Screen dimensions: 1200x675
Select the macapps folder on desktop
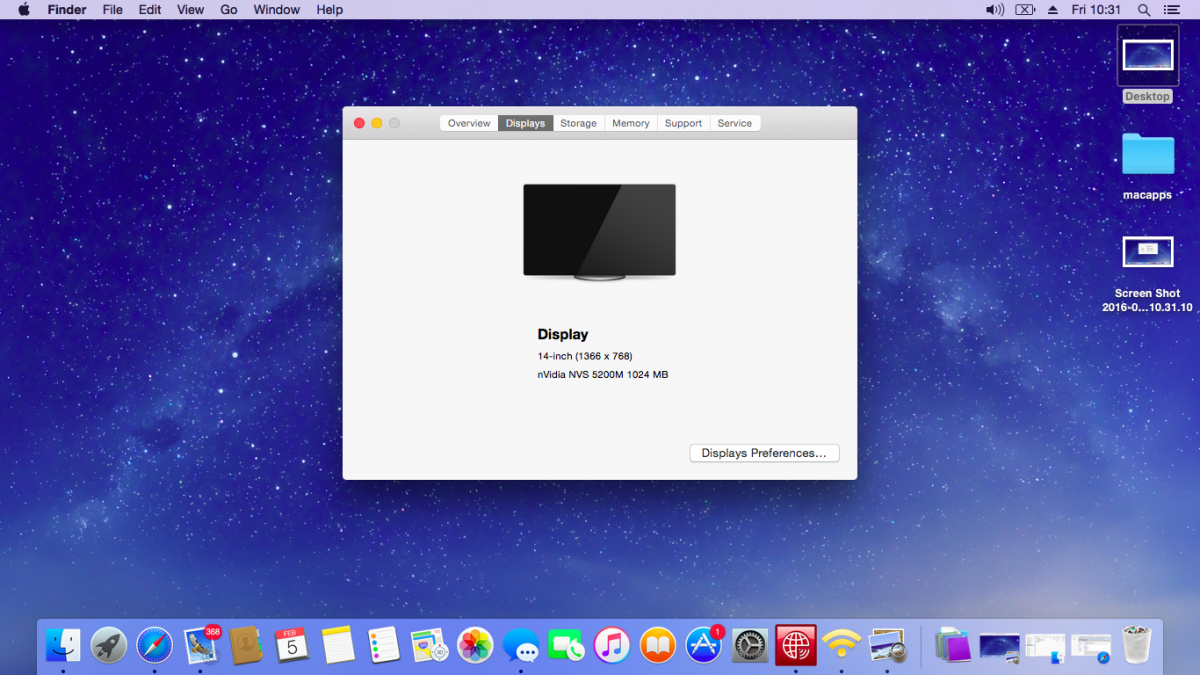pos(1147,155)
